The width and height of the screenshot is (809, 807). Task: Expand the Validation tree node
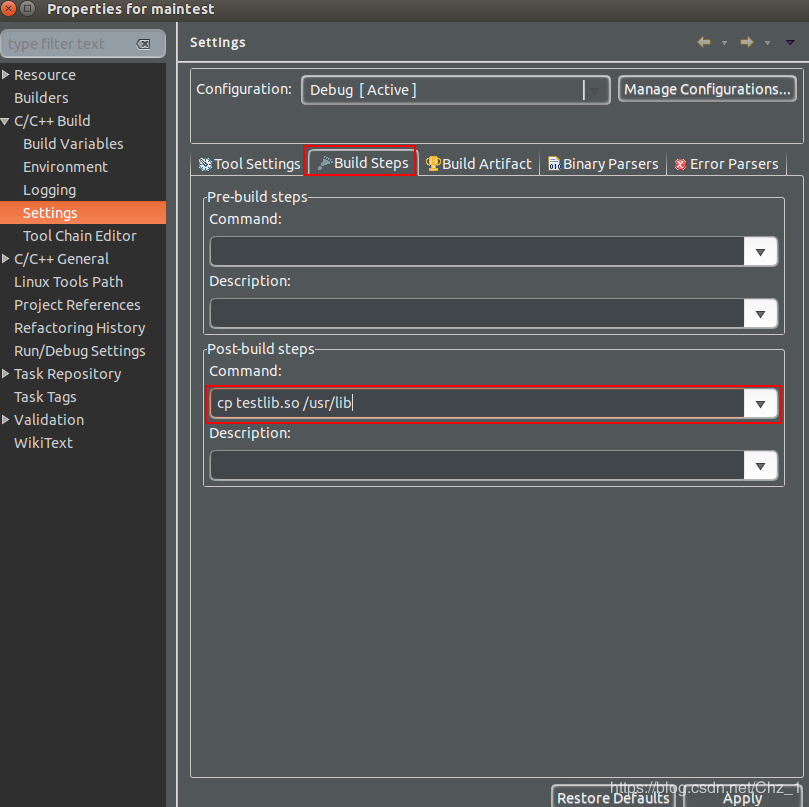pos(5,419)
